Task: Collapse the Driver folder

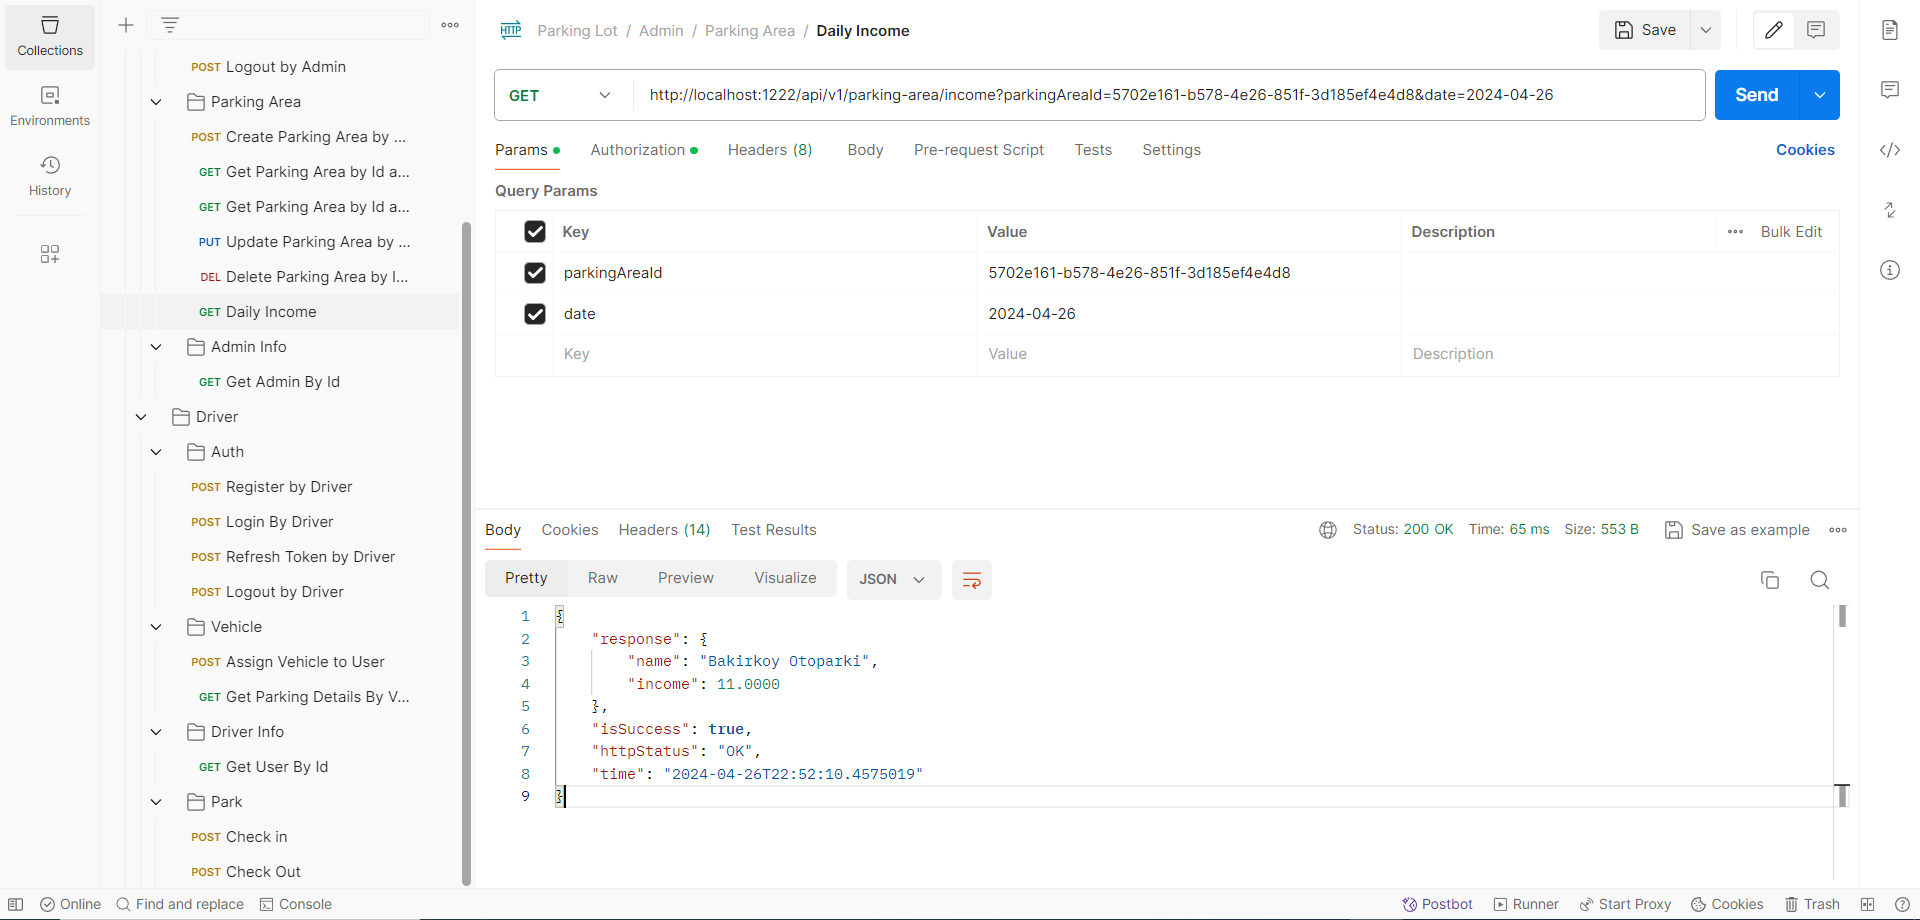Action: click(x=141, y=417)
